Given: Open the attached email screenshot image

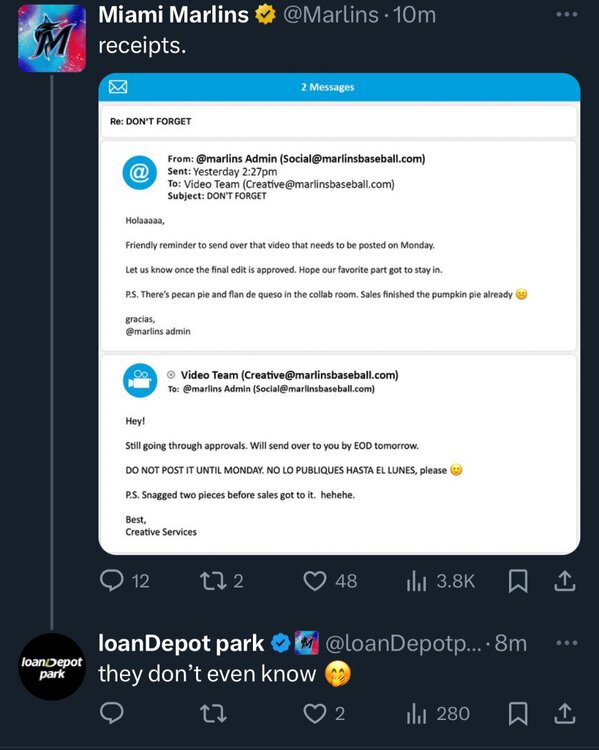Looking at the screenshot, I should 339,314.
